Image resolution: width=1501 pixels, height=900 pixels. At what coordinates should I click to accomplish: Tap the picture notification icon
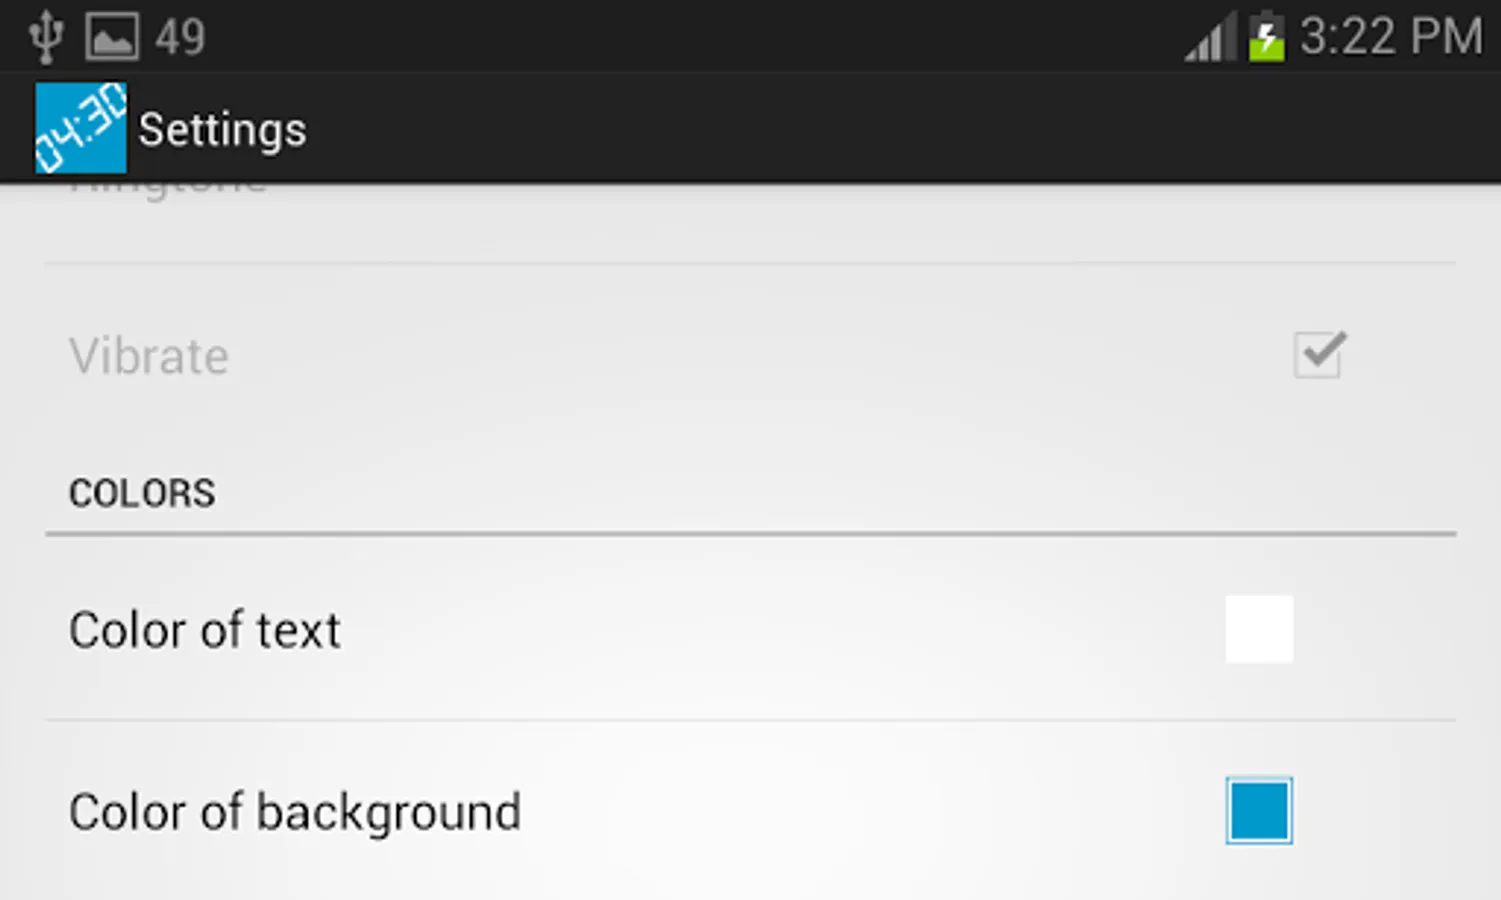(111, 37)
